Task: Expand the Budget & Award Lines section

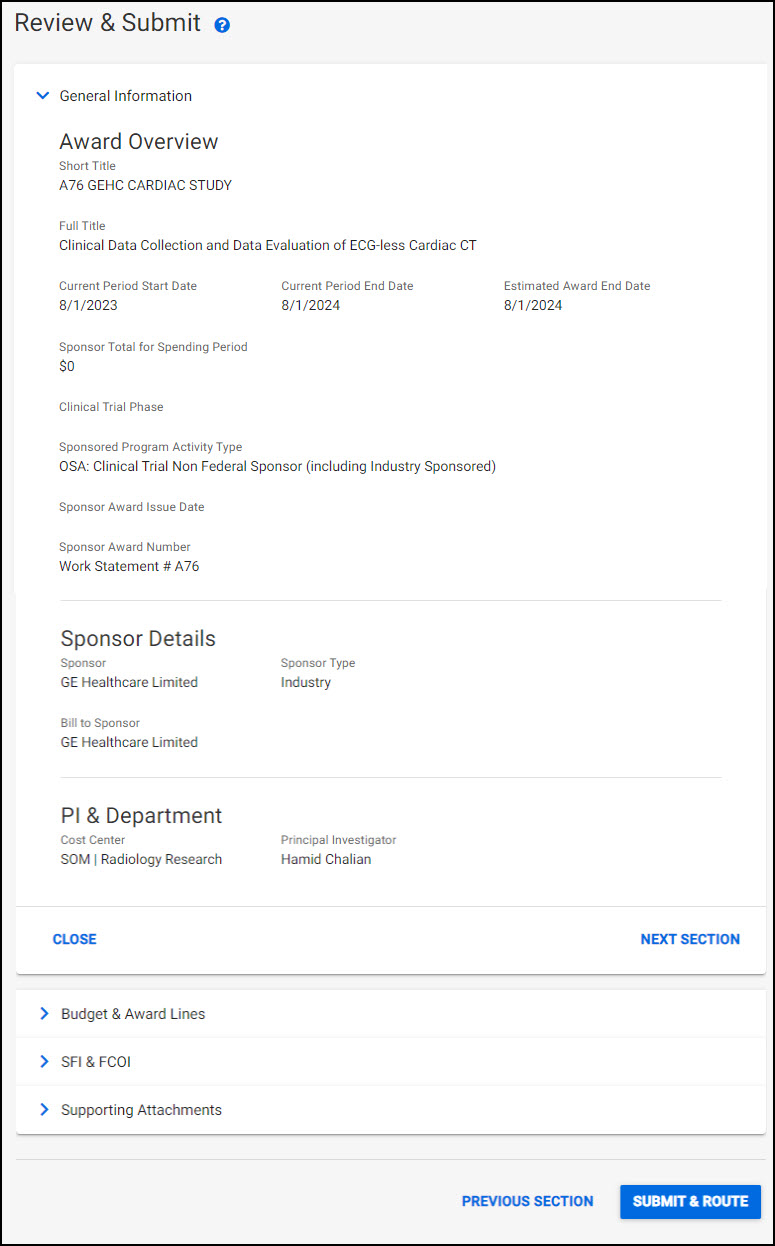Action: (133, 1013)
